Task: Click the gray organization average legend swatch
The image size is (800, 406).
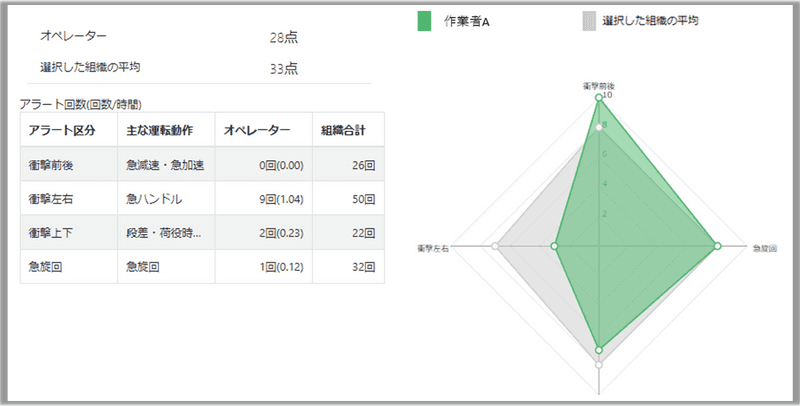Action: coord(589,20)
